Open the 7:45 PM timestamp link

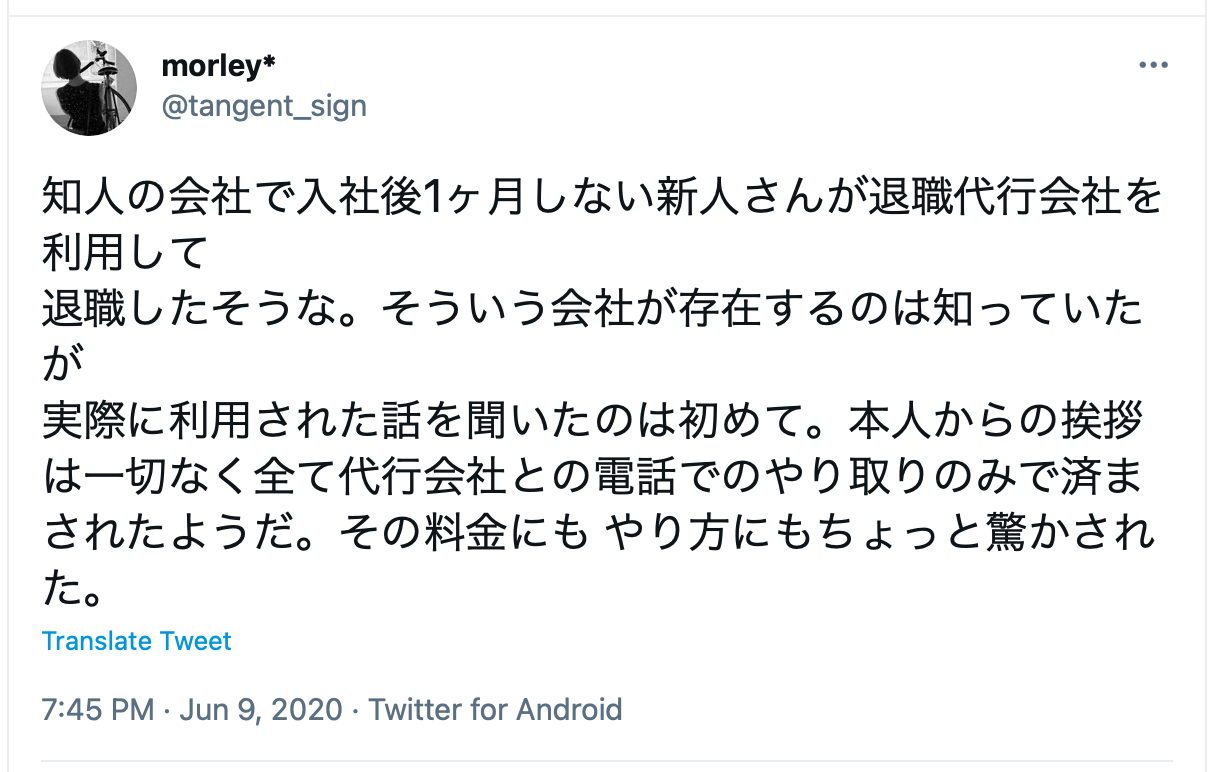tap(98, 710)
